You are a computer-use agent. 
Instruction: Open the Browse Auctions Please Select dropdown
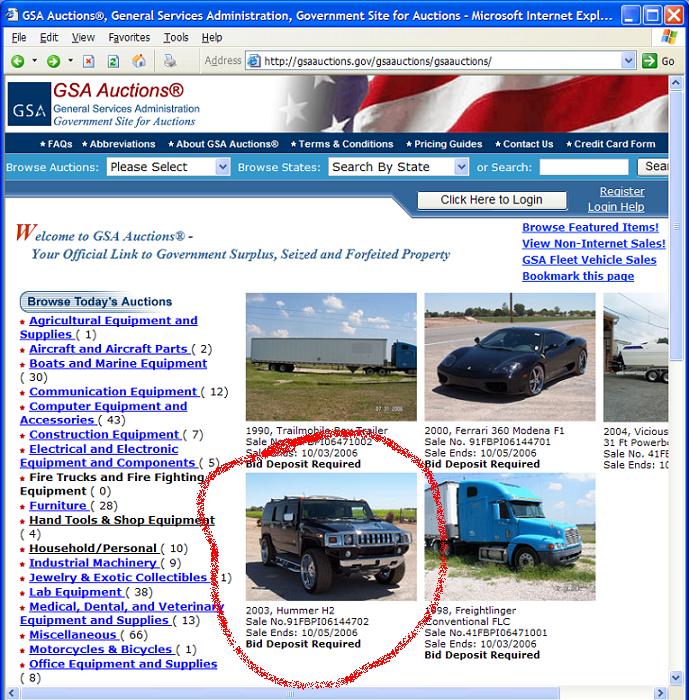click(x=168, y=167)
